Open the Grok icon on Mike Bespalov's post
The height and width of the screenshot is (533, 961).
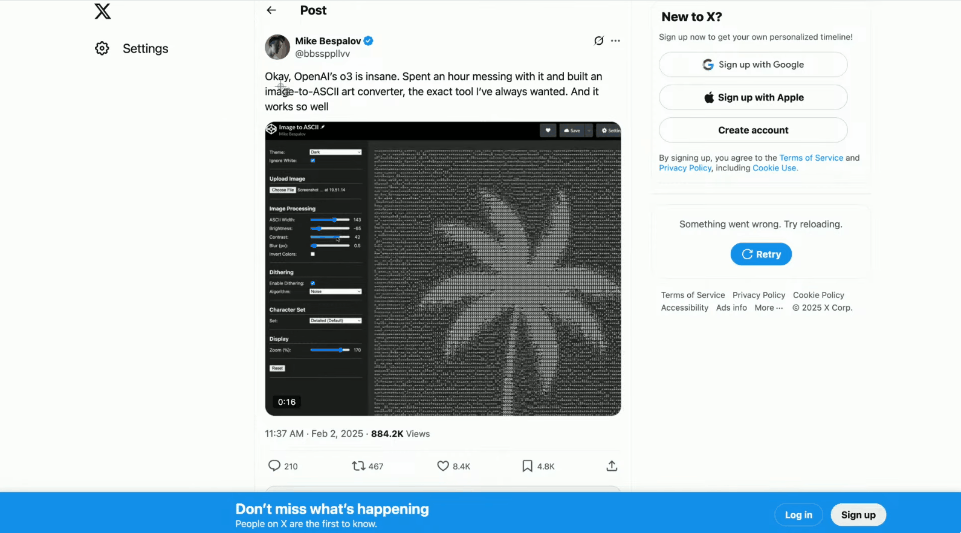coord(599,41)
